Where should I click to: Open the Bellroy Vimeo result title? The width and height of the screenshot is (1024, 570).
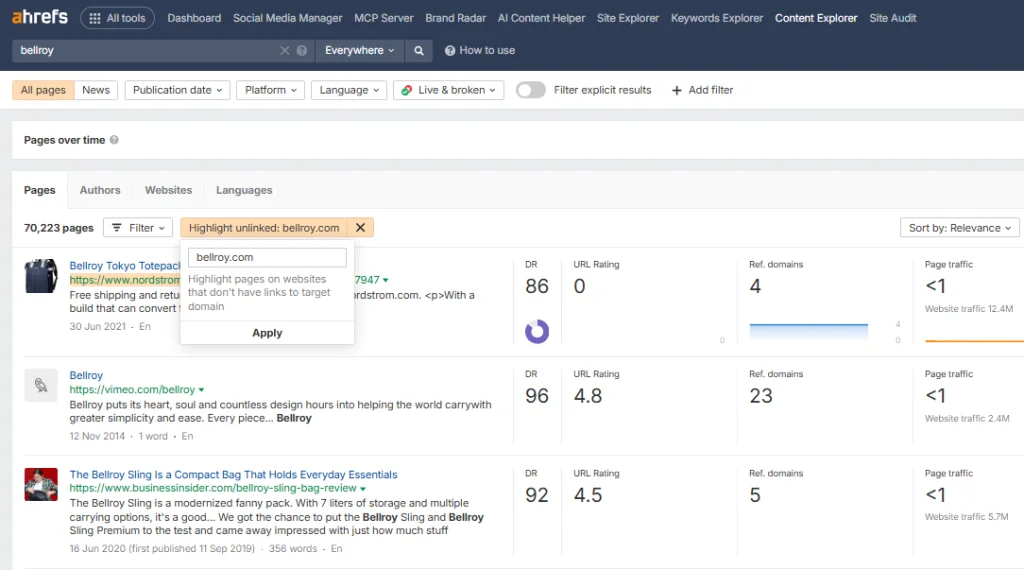[x=86, y=375]
